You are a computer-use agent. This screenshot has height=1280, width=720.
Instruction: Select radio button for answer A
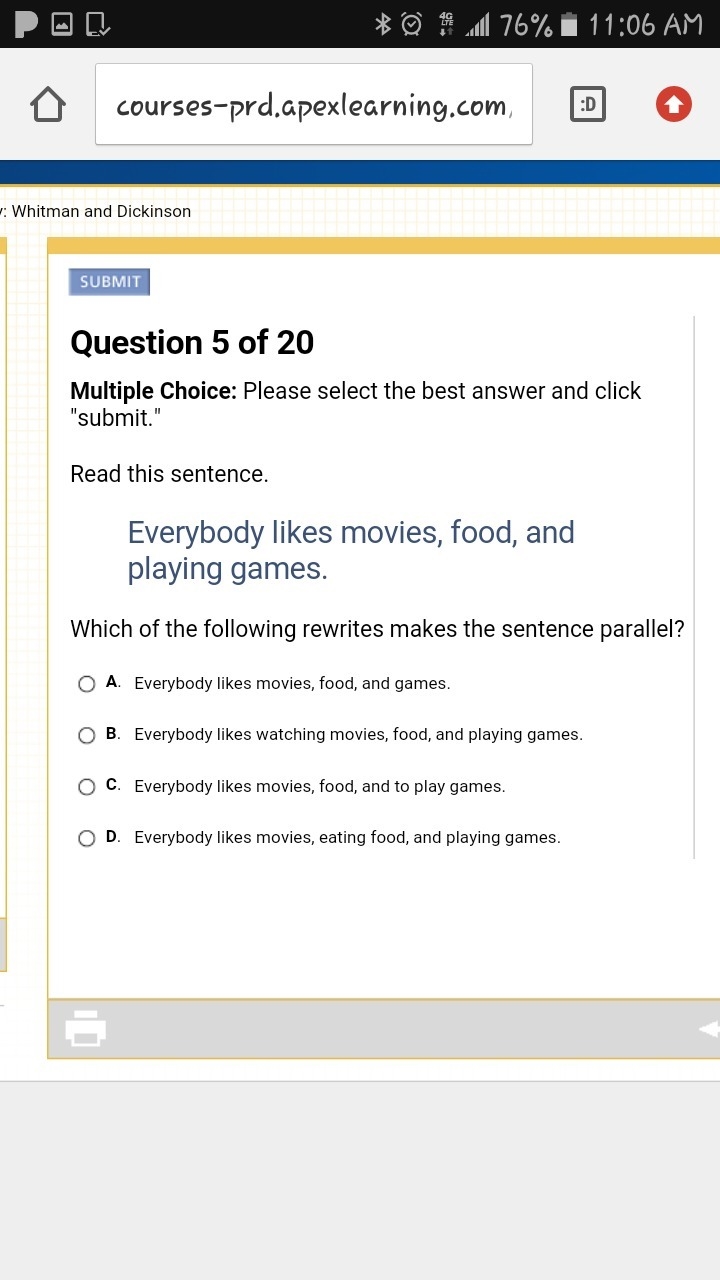point(87,684)
